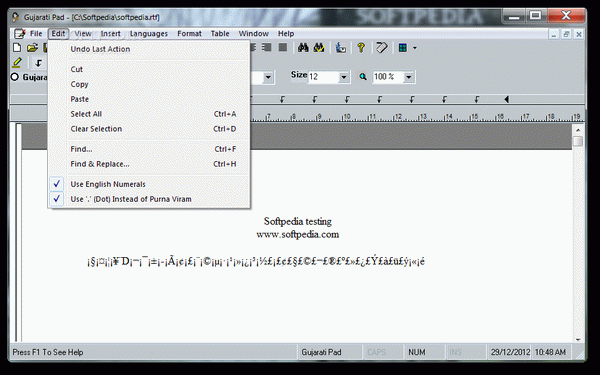Click the garbled symbol text line
The width and height of the screenshot is (600, 375).
tap(256, 262)
